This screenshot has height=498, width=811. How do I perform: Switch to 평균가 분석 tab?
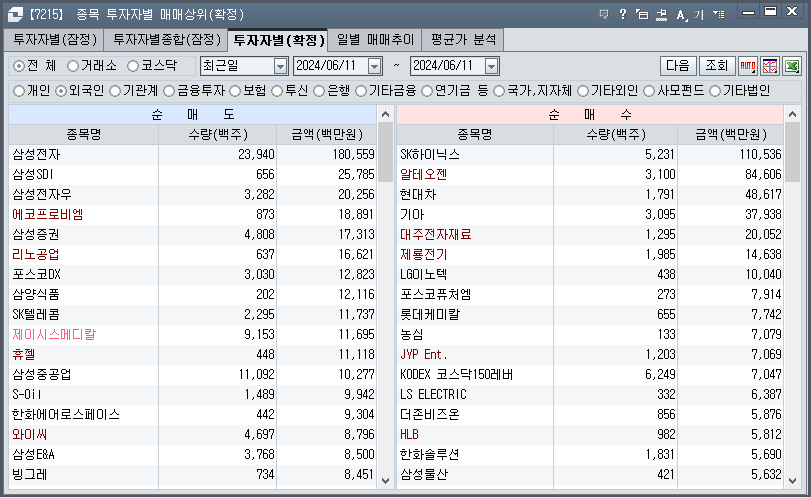point(463,39)
